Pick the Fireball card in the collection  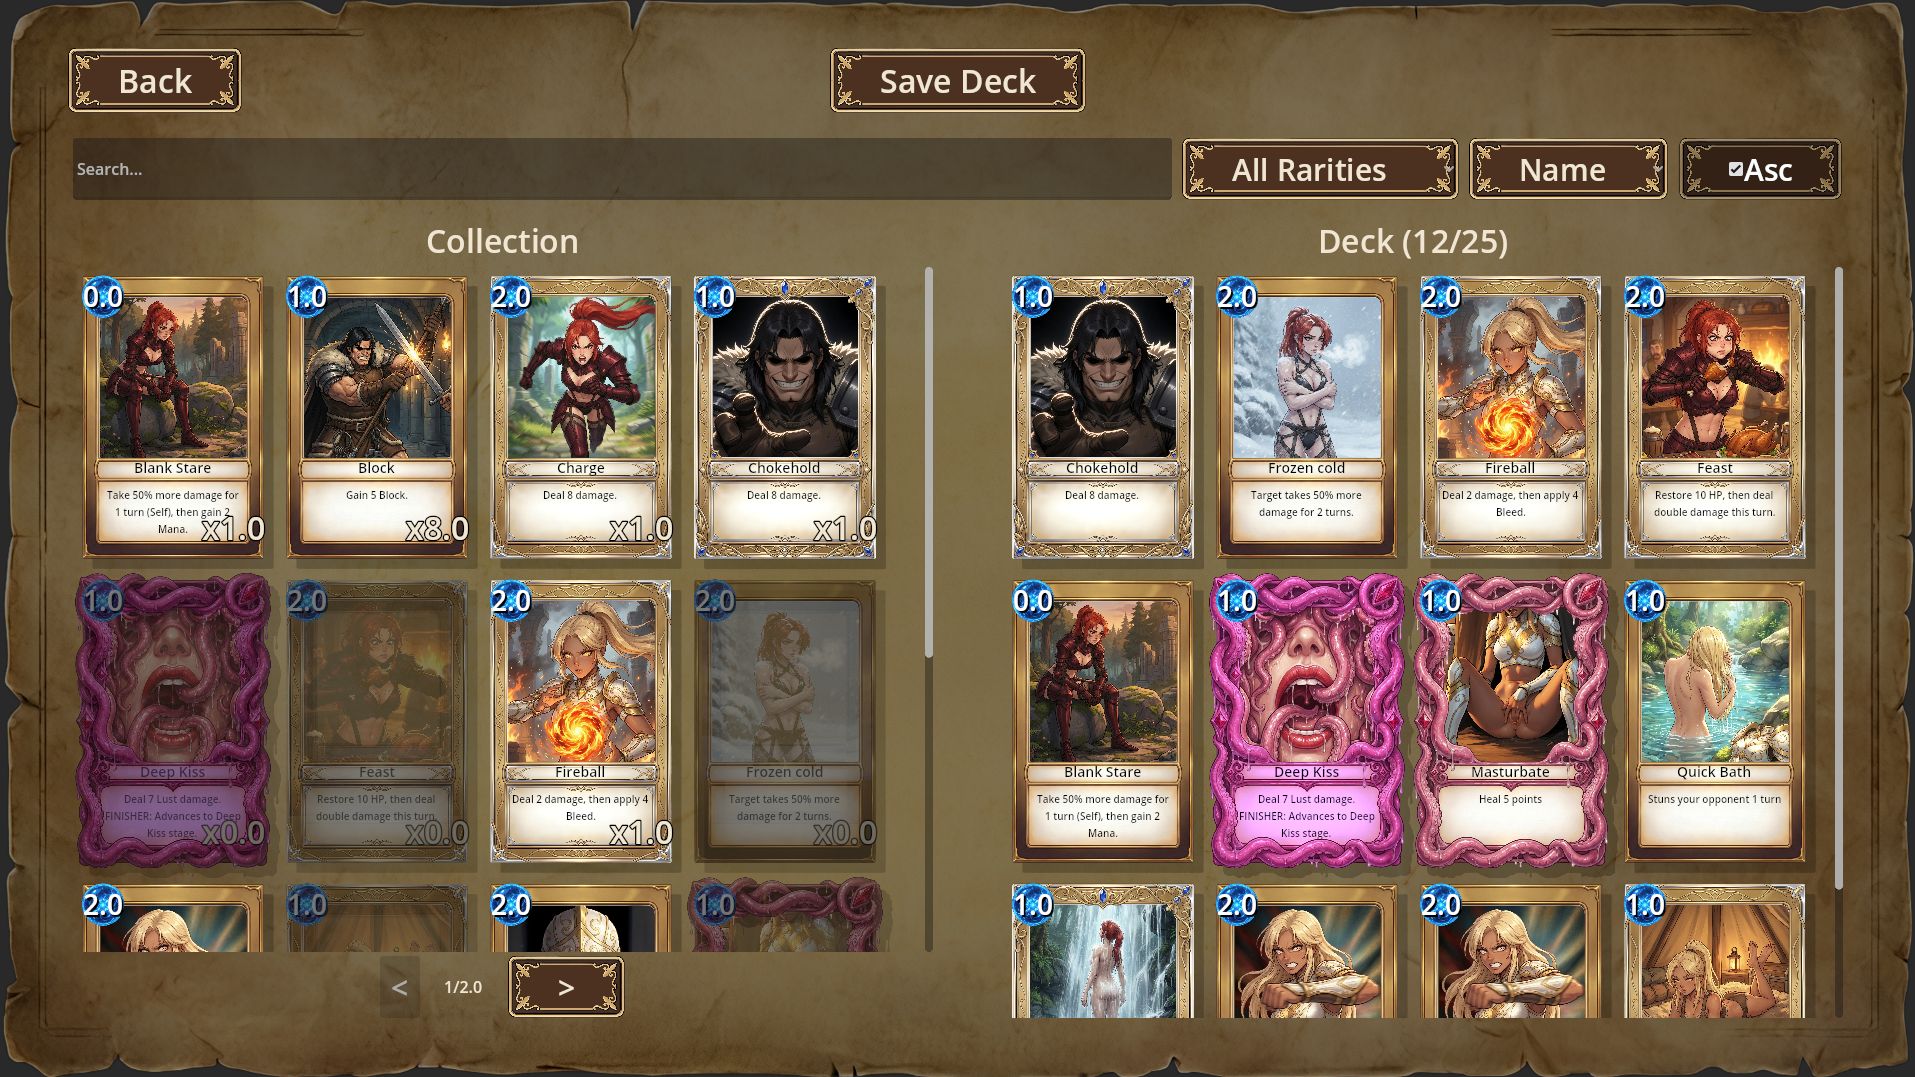pos(581,721)
